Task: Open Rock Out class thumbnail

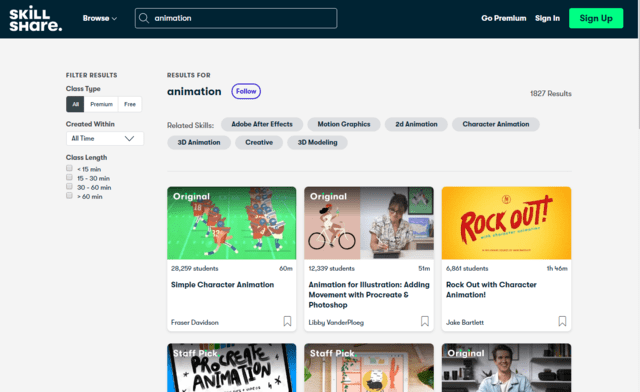Action: (506, 223)
